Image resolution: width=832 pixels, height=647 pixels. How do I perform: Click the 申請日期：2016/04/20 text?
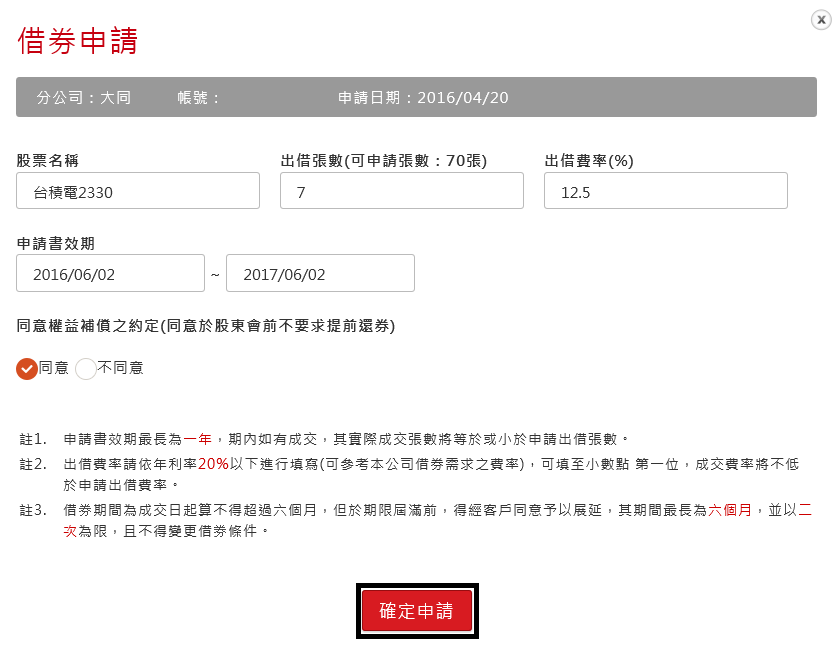[x=423, y=98]
